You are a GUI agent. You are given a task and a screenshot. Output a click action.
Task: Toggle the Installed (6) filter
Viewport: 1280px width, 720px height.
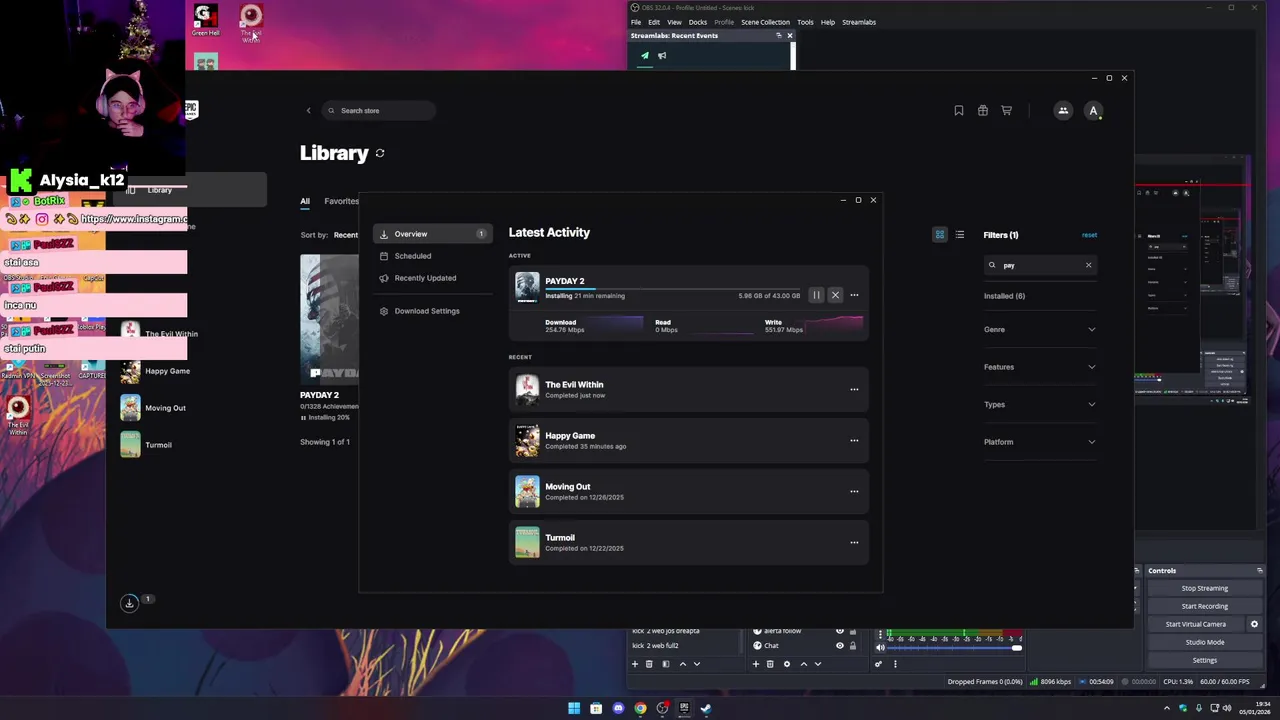(1004, 296)
